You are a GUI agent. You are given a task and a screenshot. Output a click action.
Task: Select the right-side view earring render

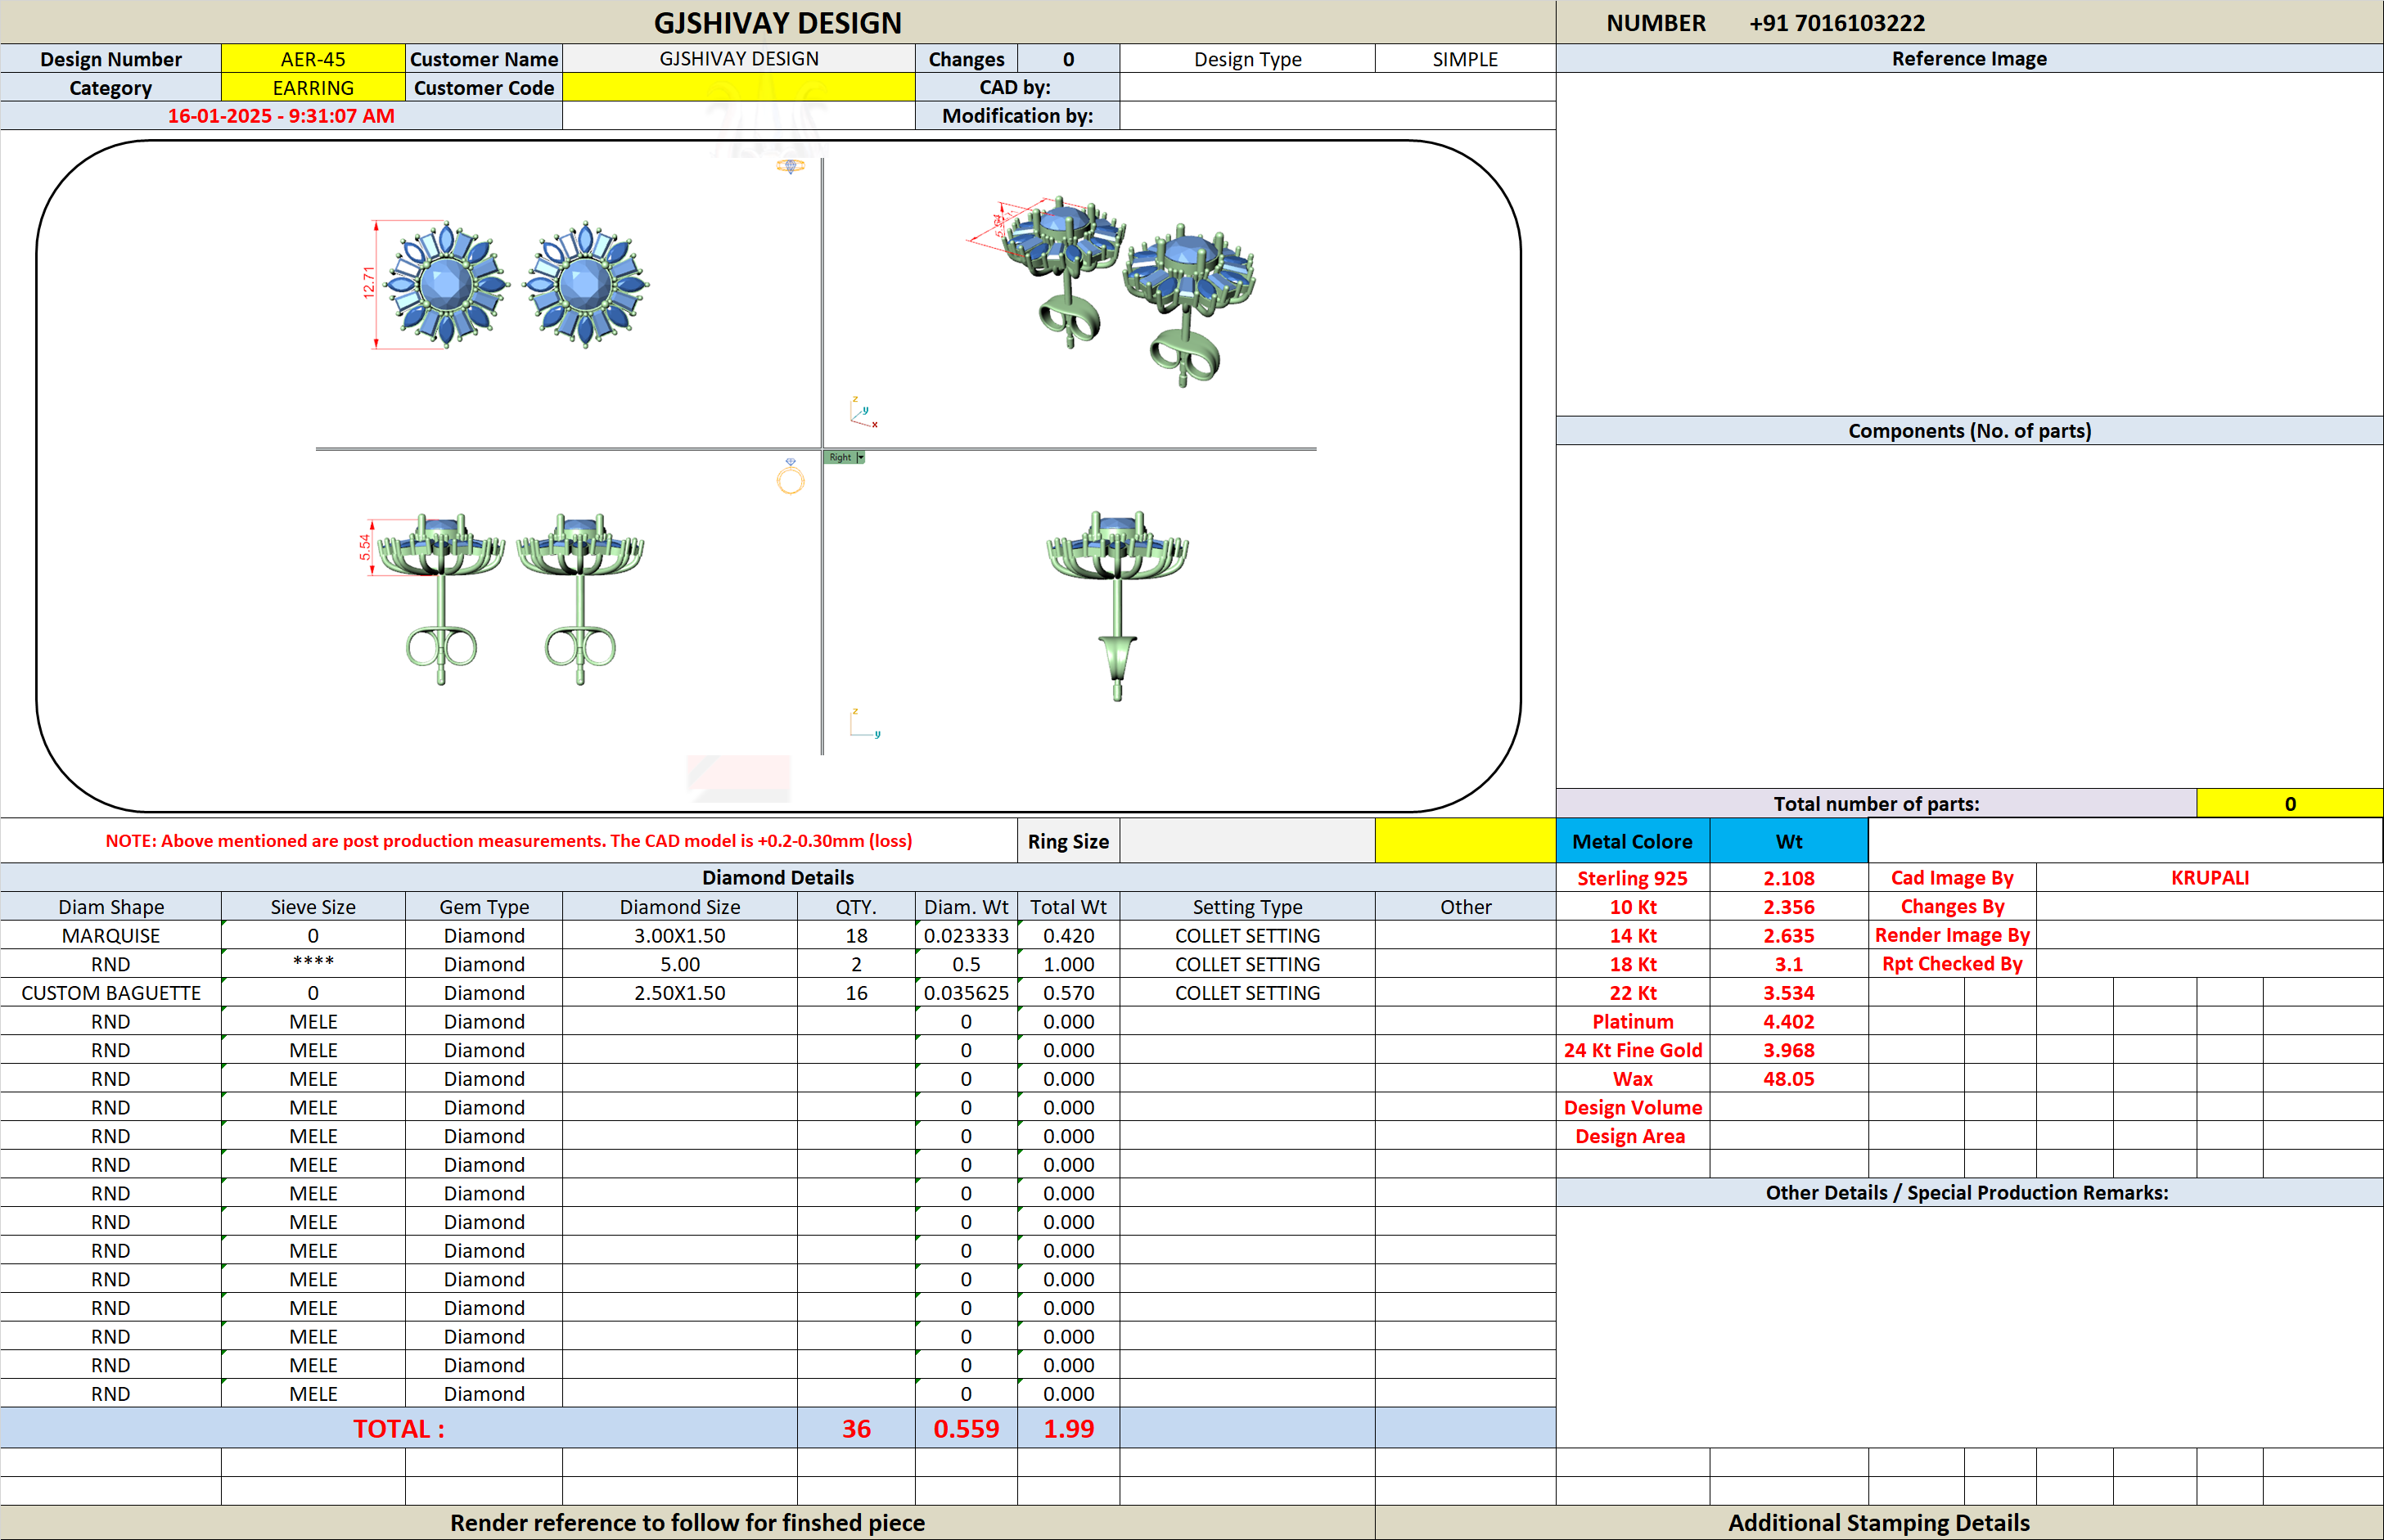coord(1117,606)
